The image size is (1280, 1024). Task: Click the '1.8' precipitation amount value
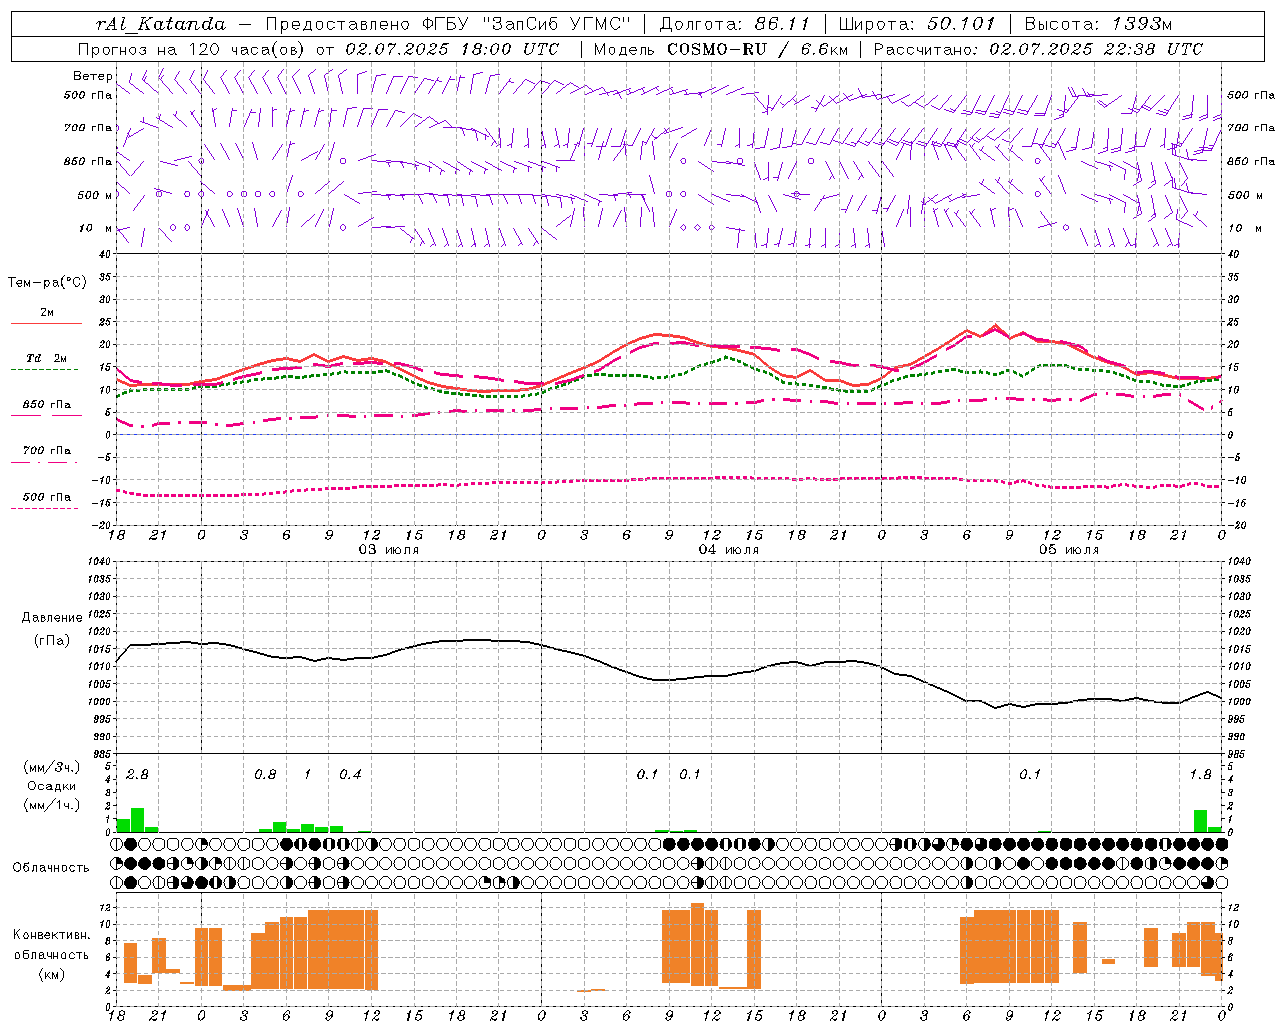click(1200, 774)
